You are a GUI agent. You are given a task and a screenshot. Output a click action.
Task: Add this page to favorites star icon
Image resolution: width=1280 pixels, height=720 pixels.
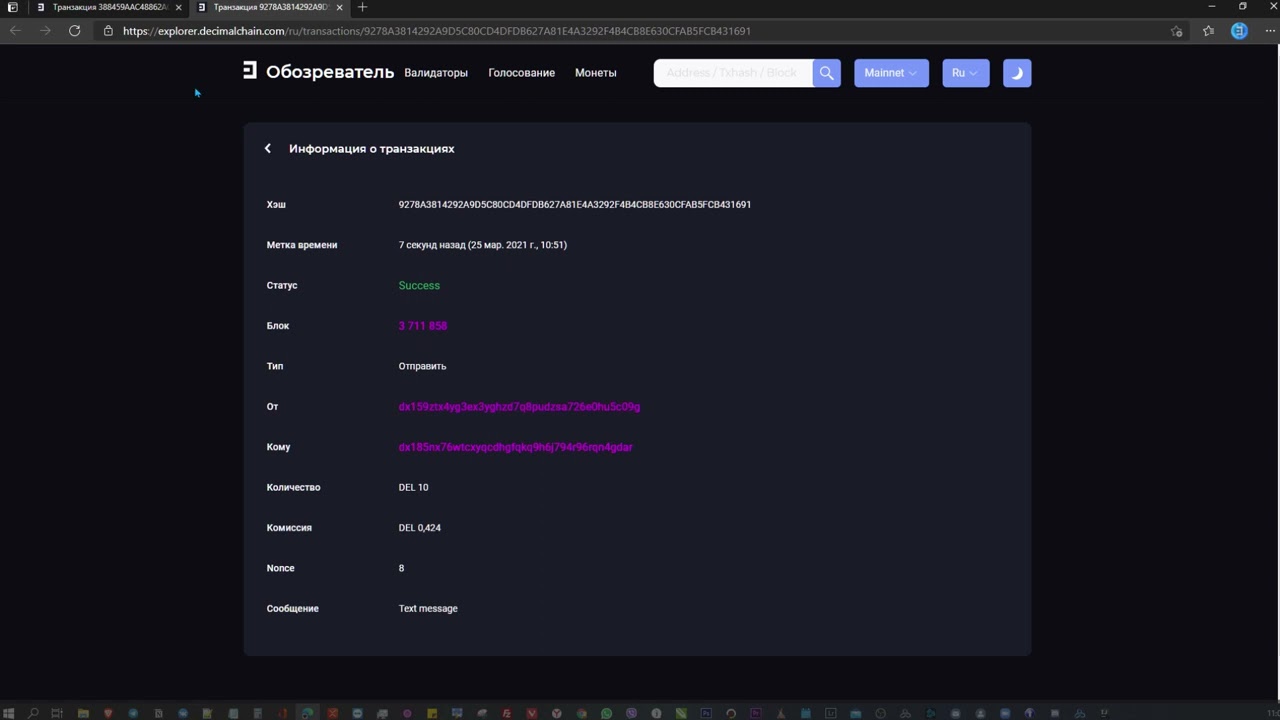click(x=1176, y=31)
